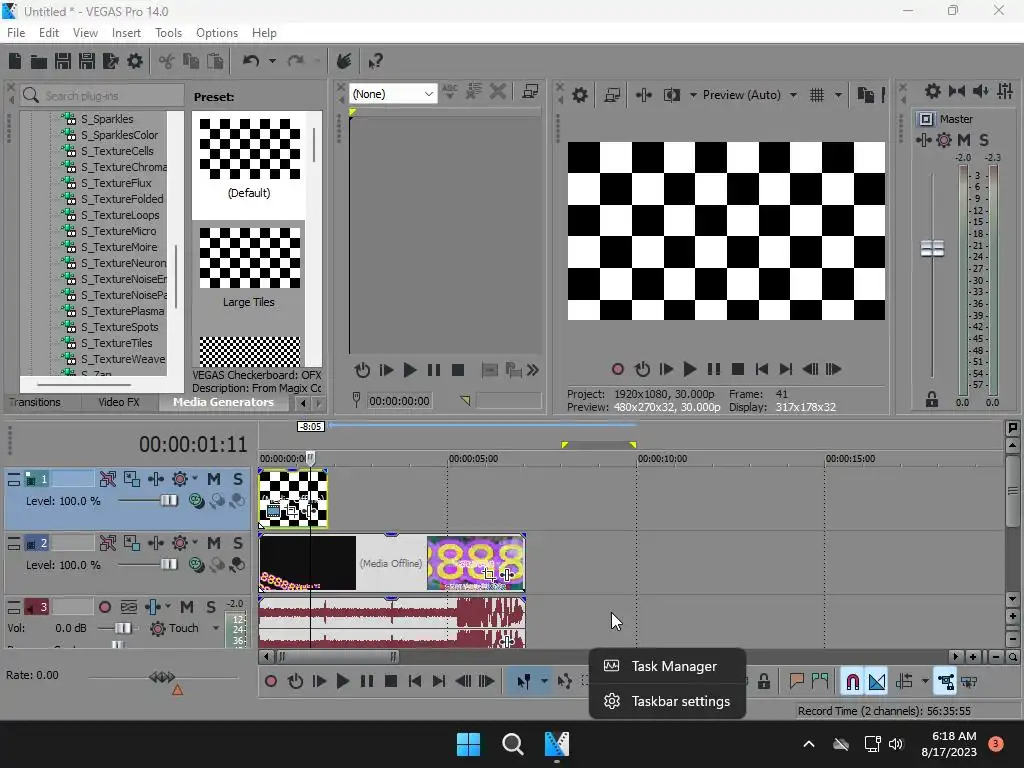1024x768 pixels.
Task: Arm audio track 3 for record
Action: [x=104, y=607]
